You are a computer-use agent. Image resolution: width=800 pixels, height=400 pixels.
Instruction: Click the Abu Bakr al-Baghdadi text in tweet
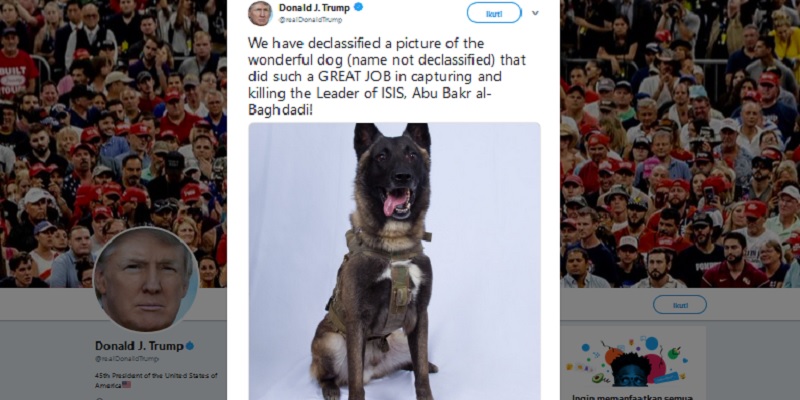(x=370, y=101)
